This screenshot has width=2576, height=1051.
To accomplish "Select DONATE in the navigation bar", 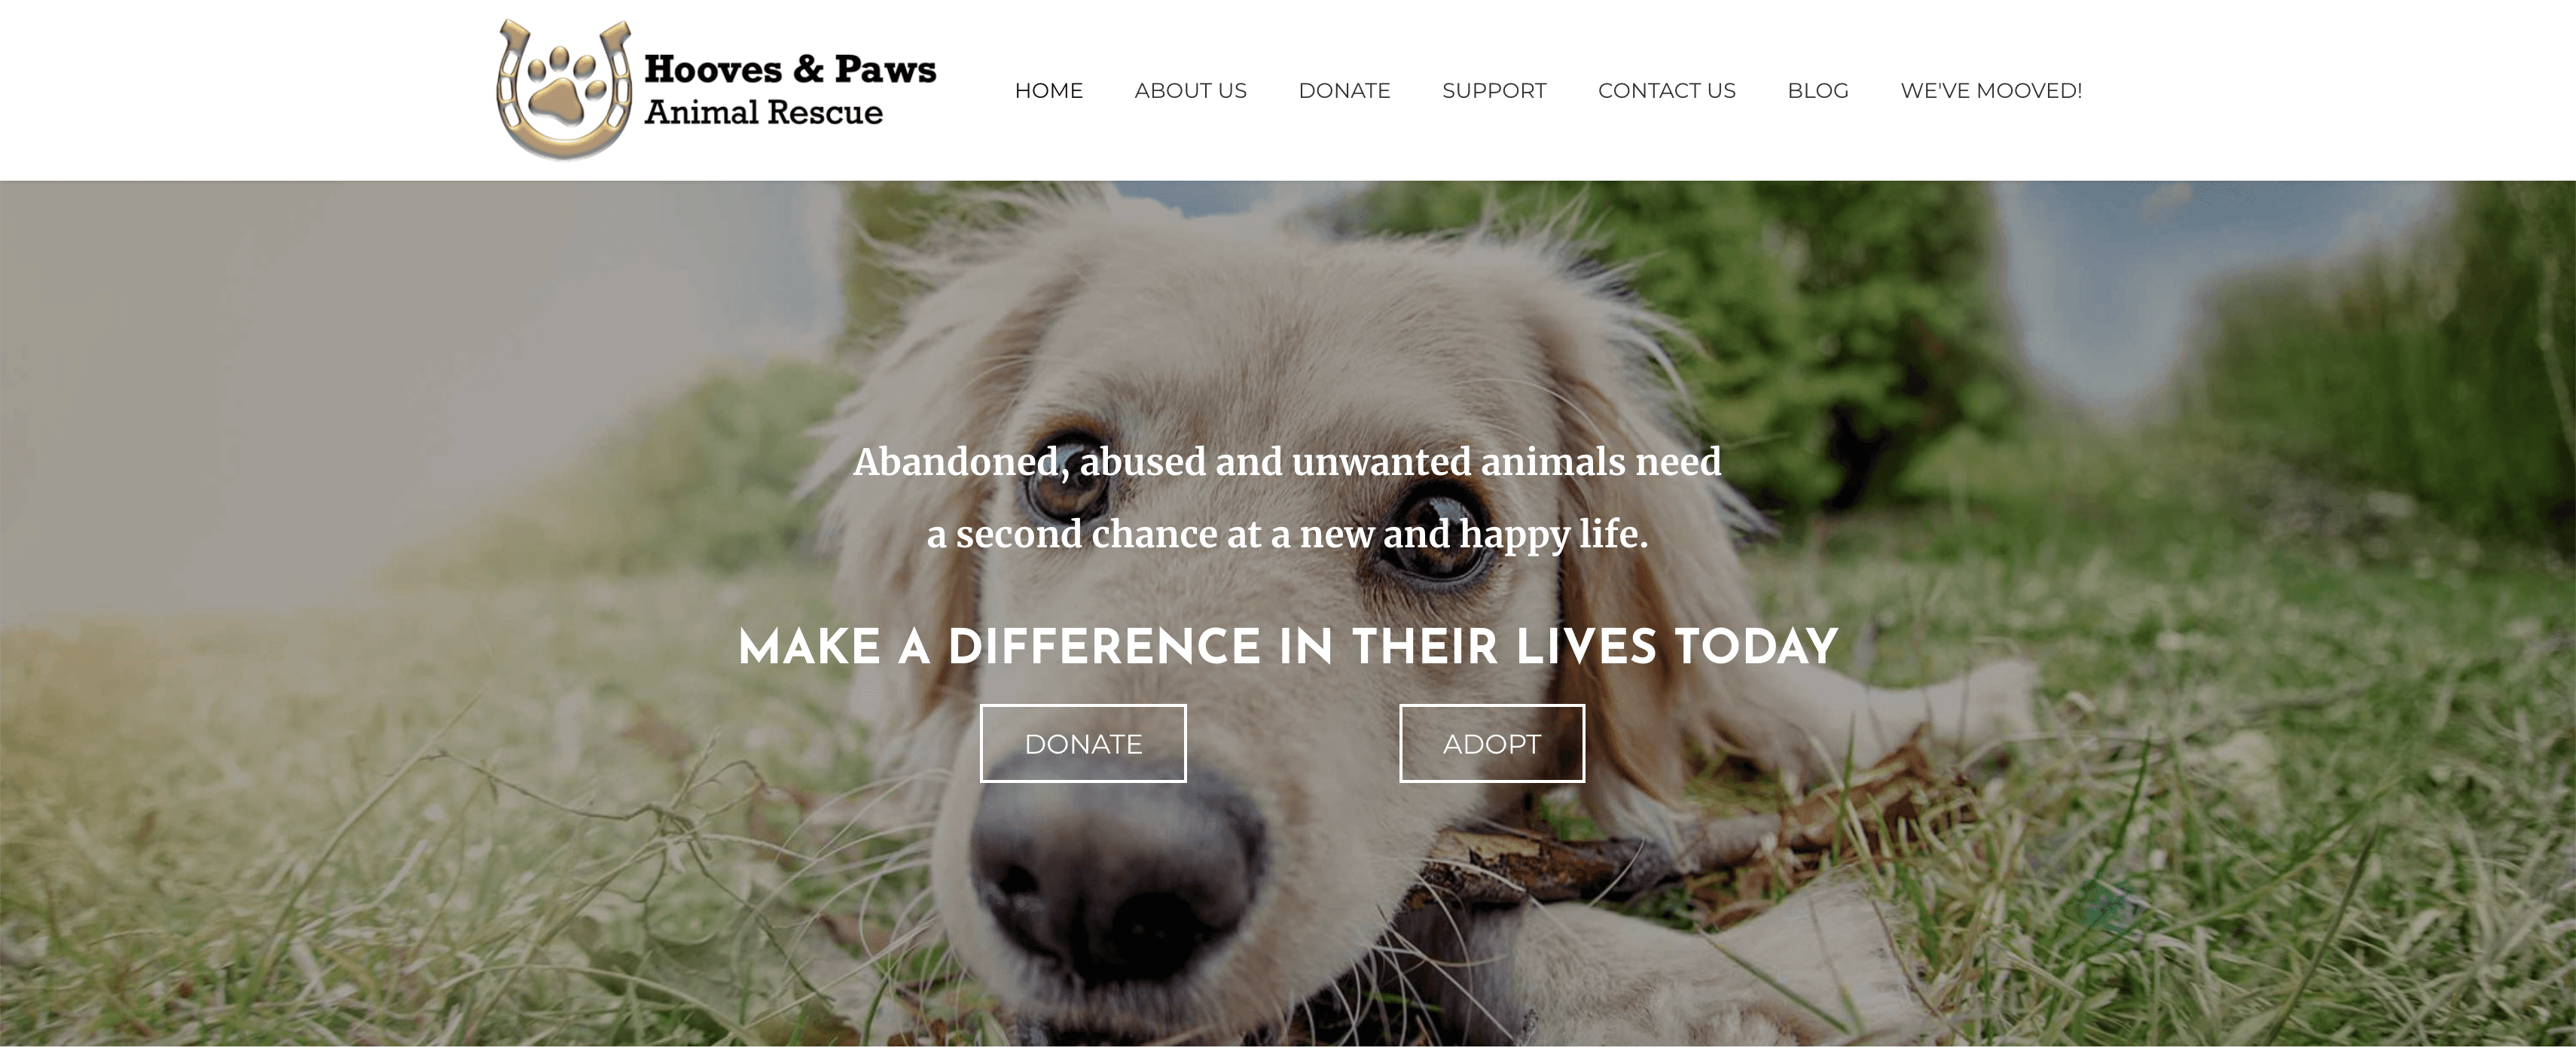I will (1344, 91).
